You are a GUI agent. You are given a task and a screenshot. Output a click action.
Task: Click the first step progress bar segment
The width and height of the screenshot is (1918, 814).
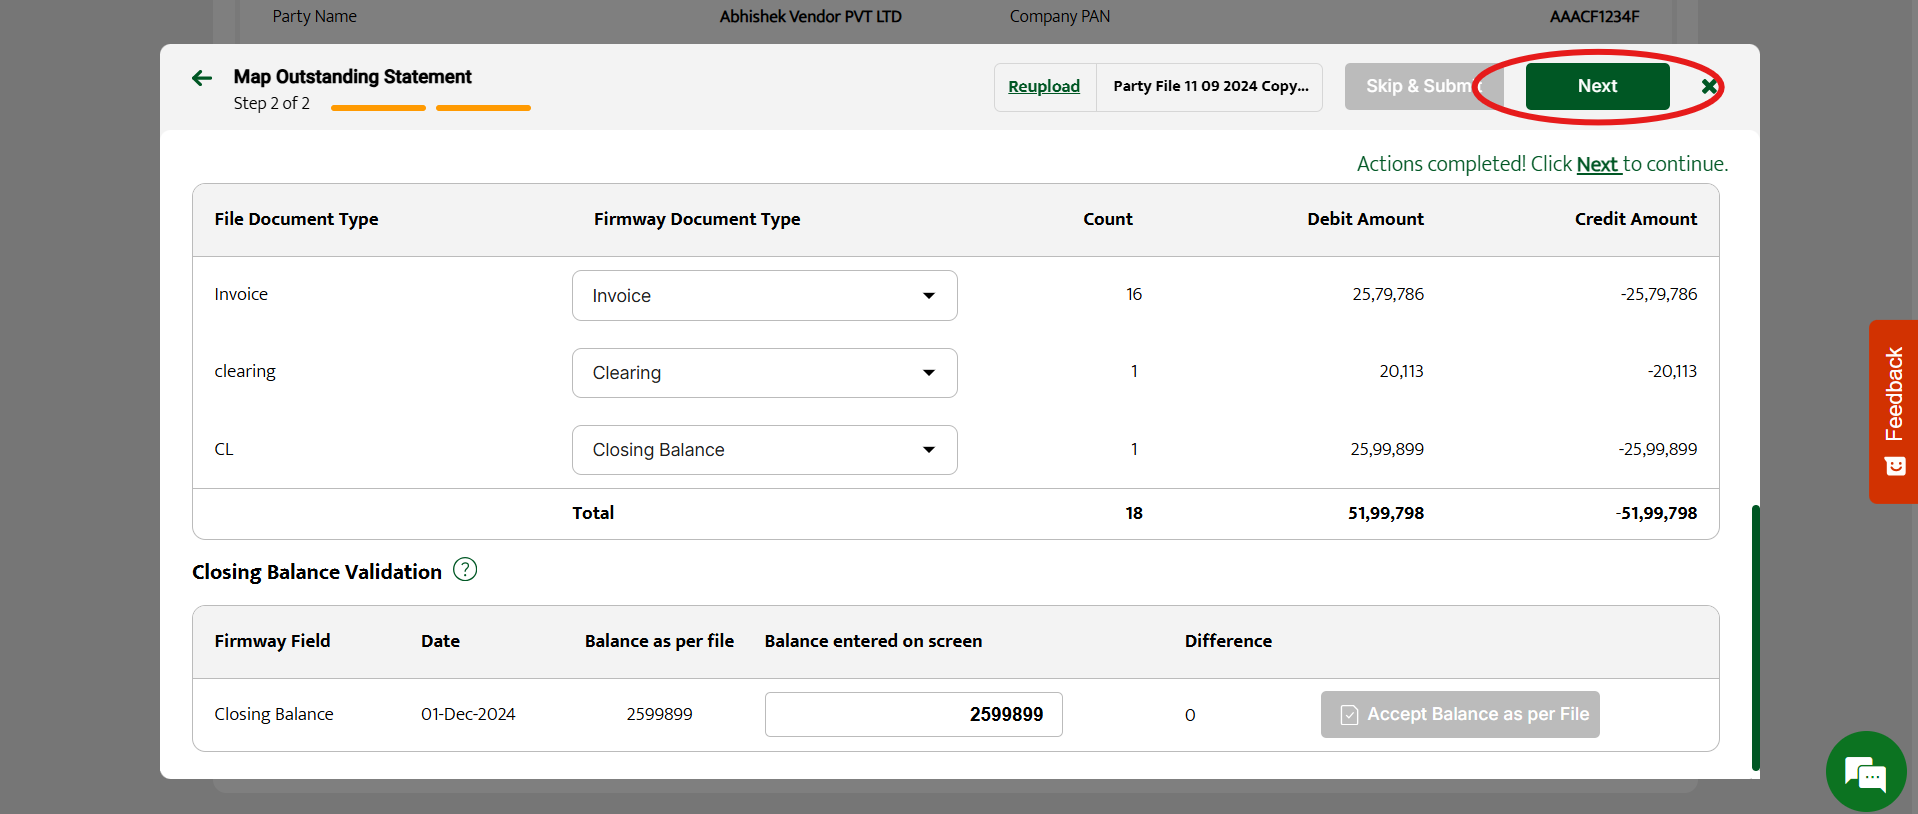[x=378, y=108]
